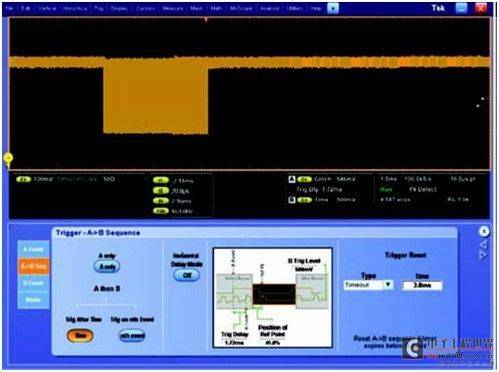Open the Trigger Reset Type dropdown
This screenshot has width=499, height=372.
369,285
